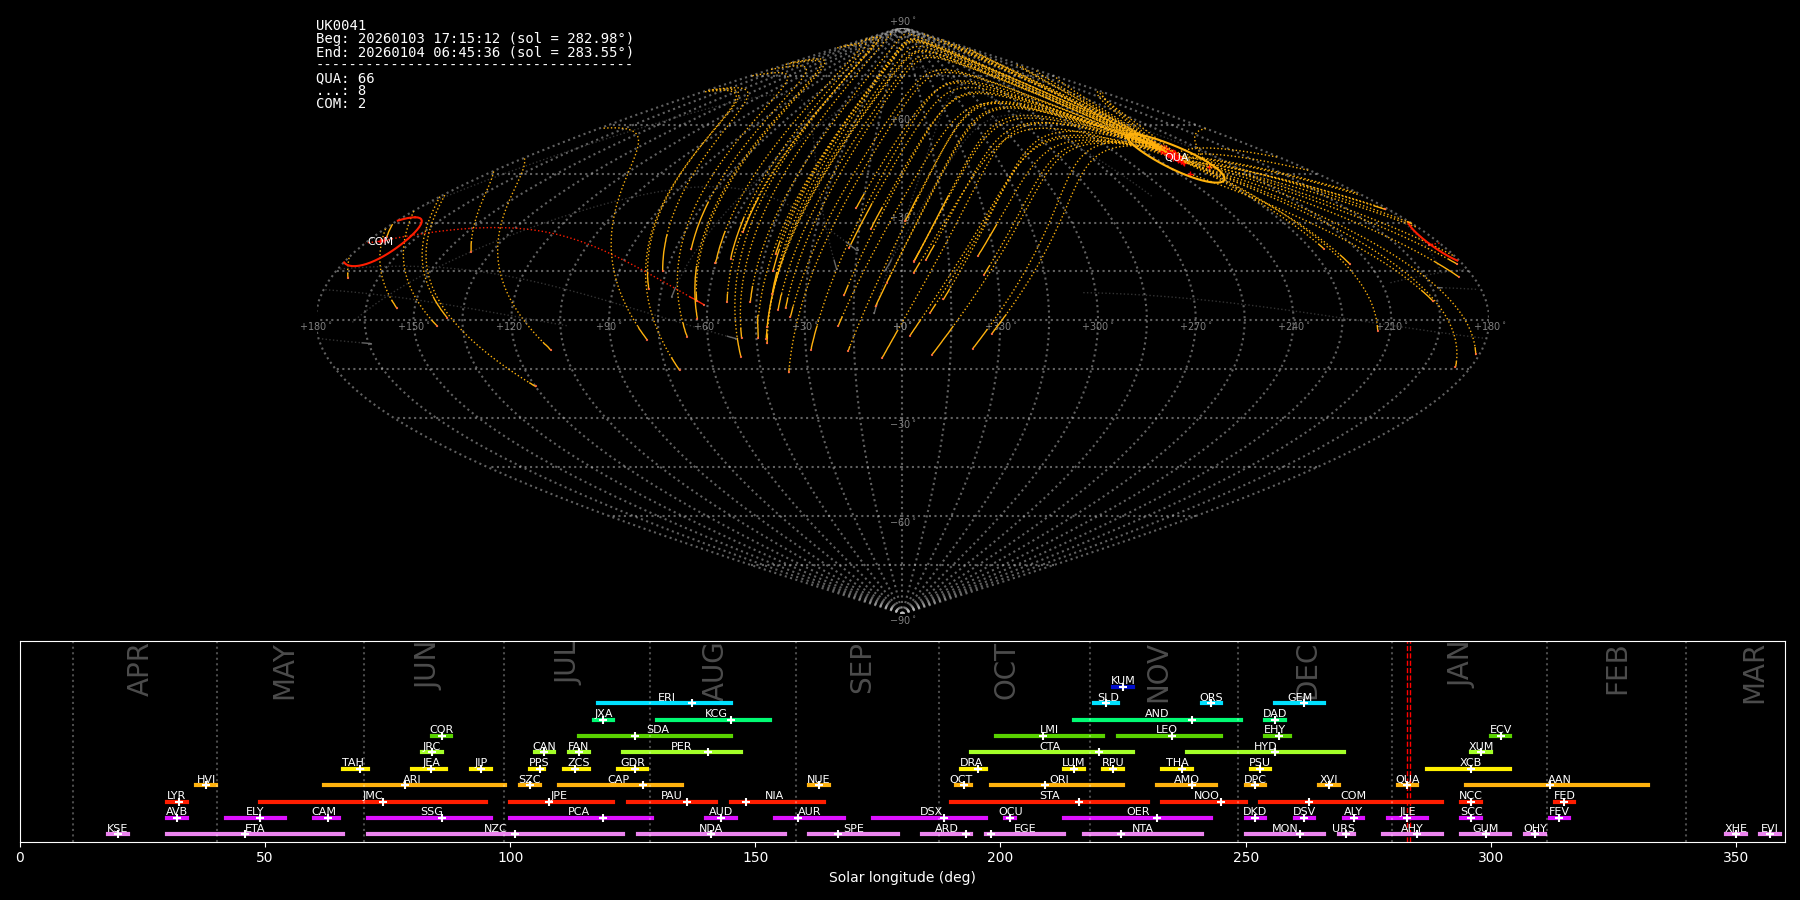
Task: Click the Solar longitude (deg) axis label
Action: pos(902,877)
